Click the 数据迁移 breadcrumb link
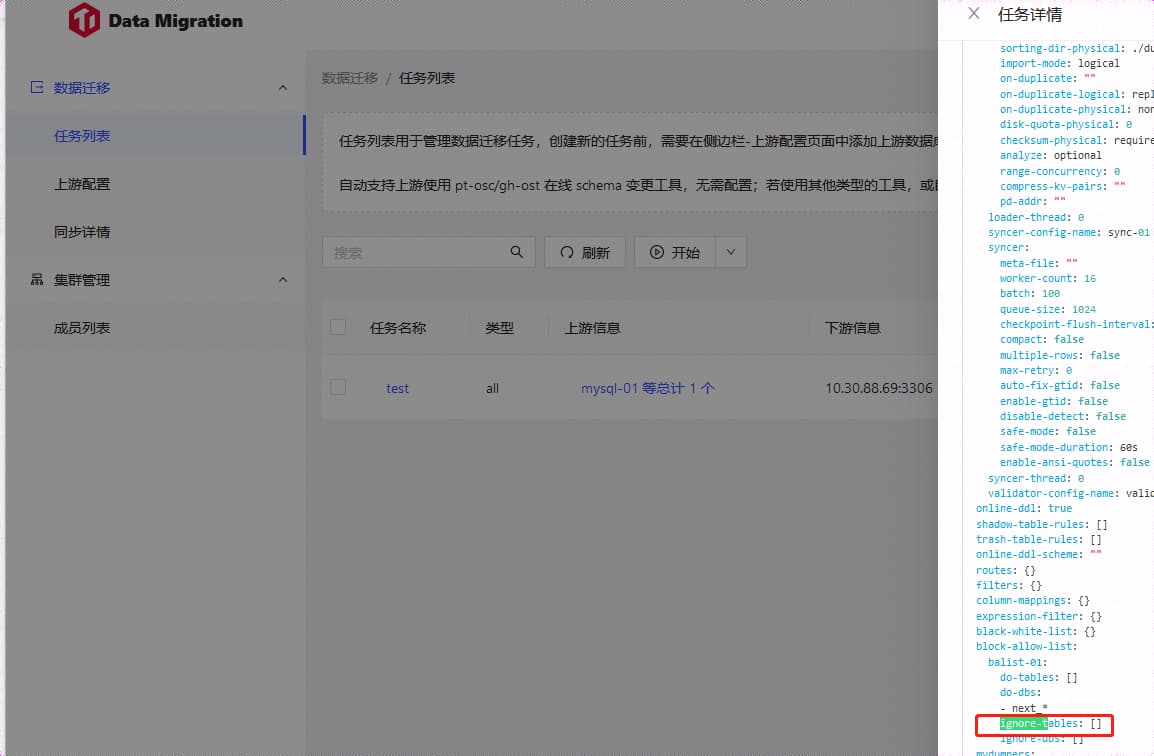The height and width of the screenshot is (756, 1154). 350,78
